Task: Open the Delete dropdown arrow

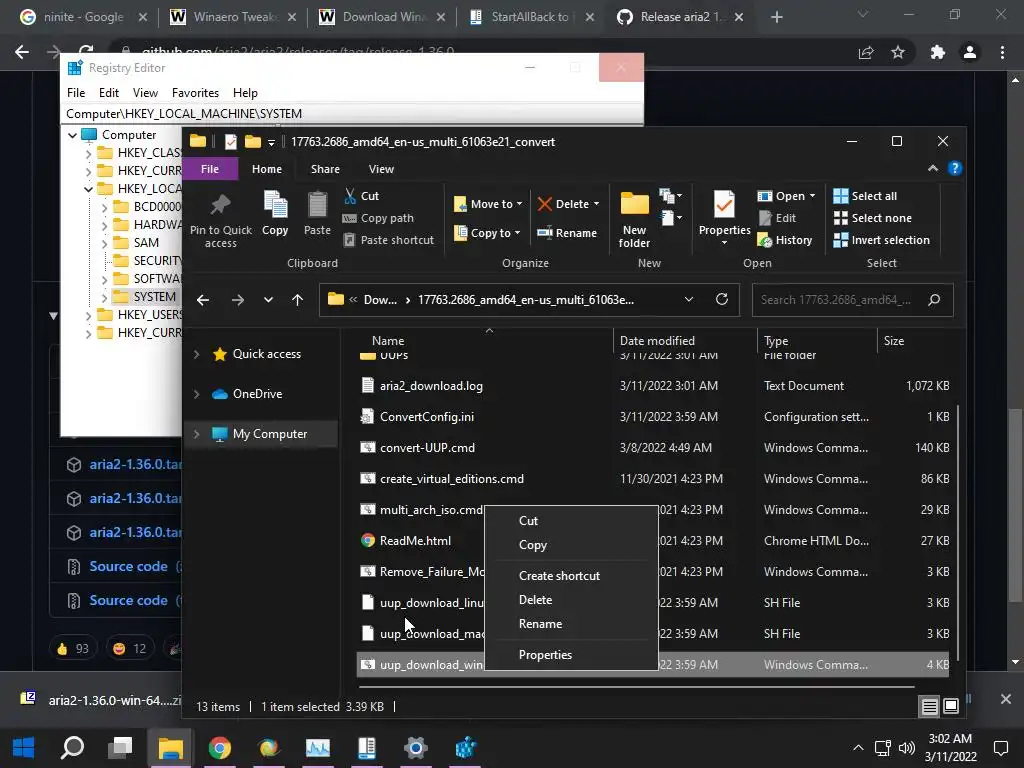Action: tap(596, 204)
